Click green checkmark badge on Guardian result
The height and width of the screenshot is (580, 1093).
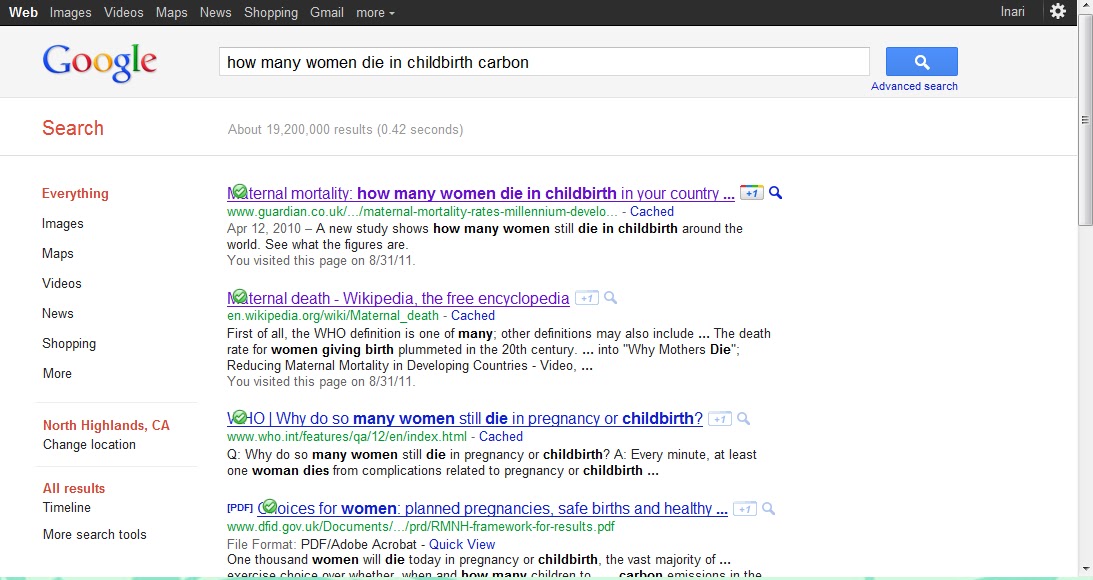click(x=239, y=190)
